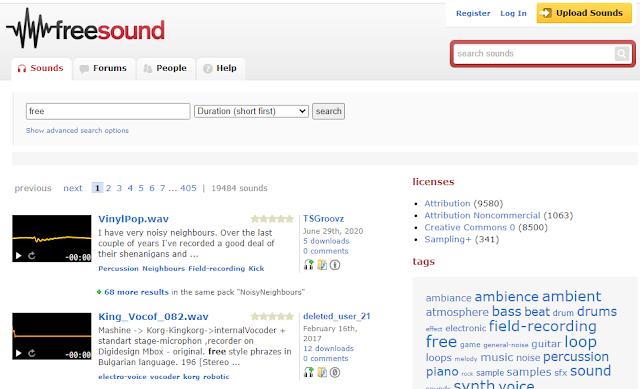The width and height of the screenshot is (640, 389).
Task: Filter by Attribution Noncommercial license
Action: [x=482, y=215]
